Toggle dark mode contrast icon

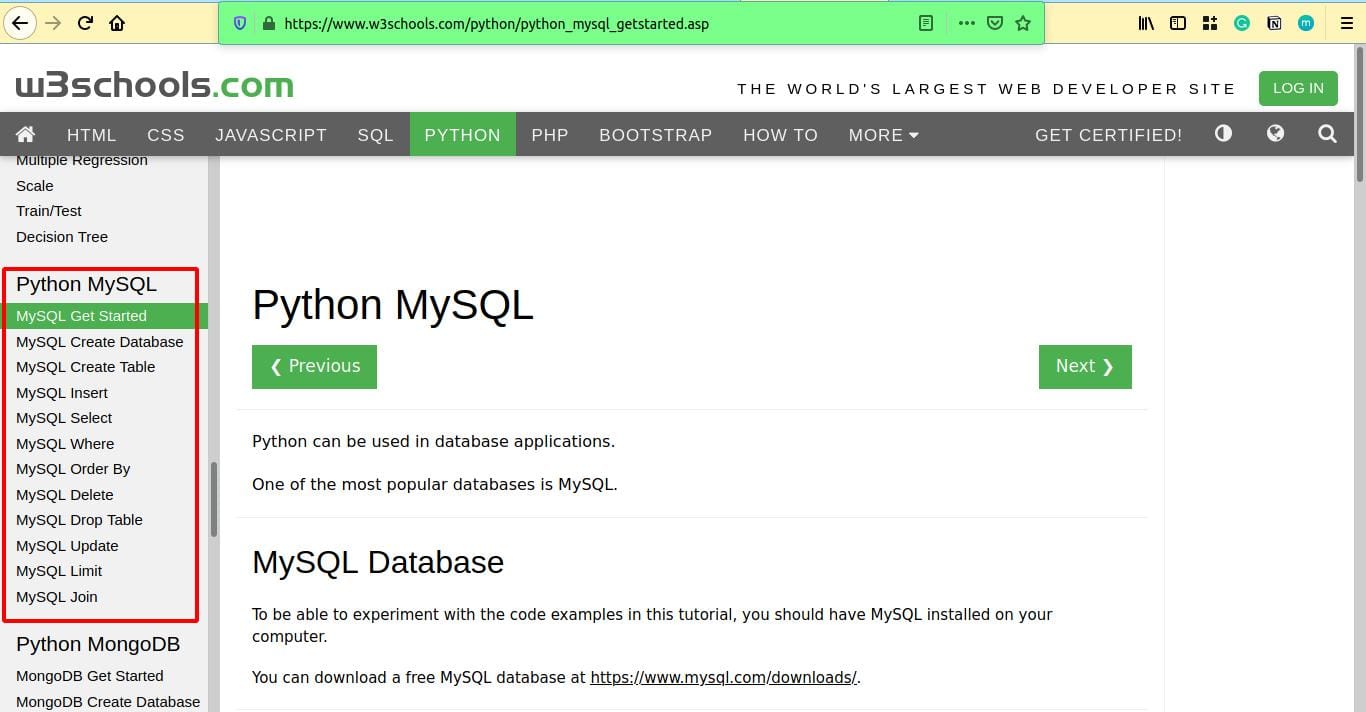[1223, 133]
